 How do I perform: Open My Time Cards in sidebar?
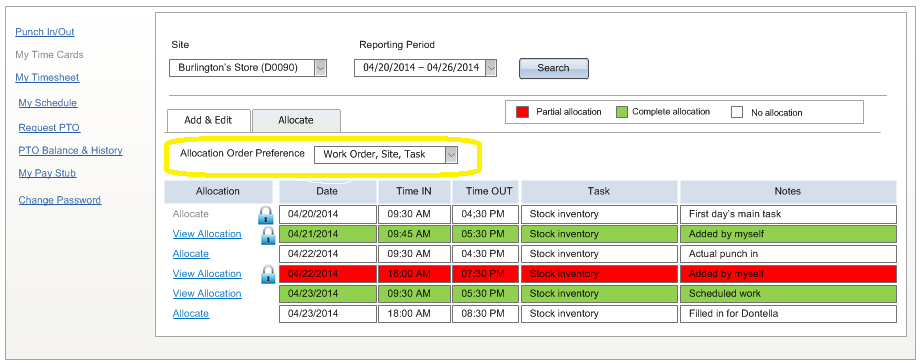(49, 55)
